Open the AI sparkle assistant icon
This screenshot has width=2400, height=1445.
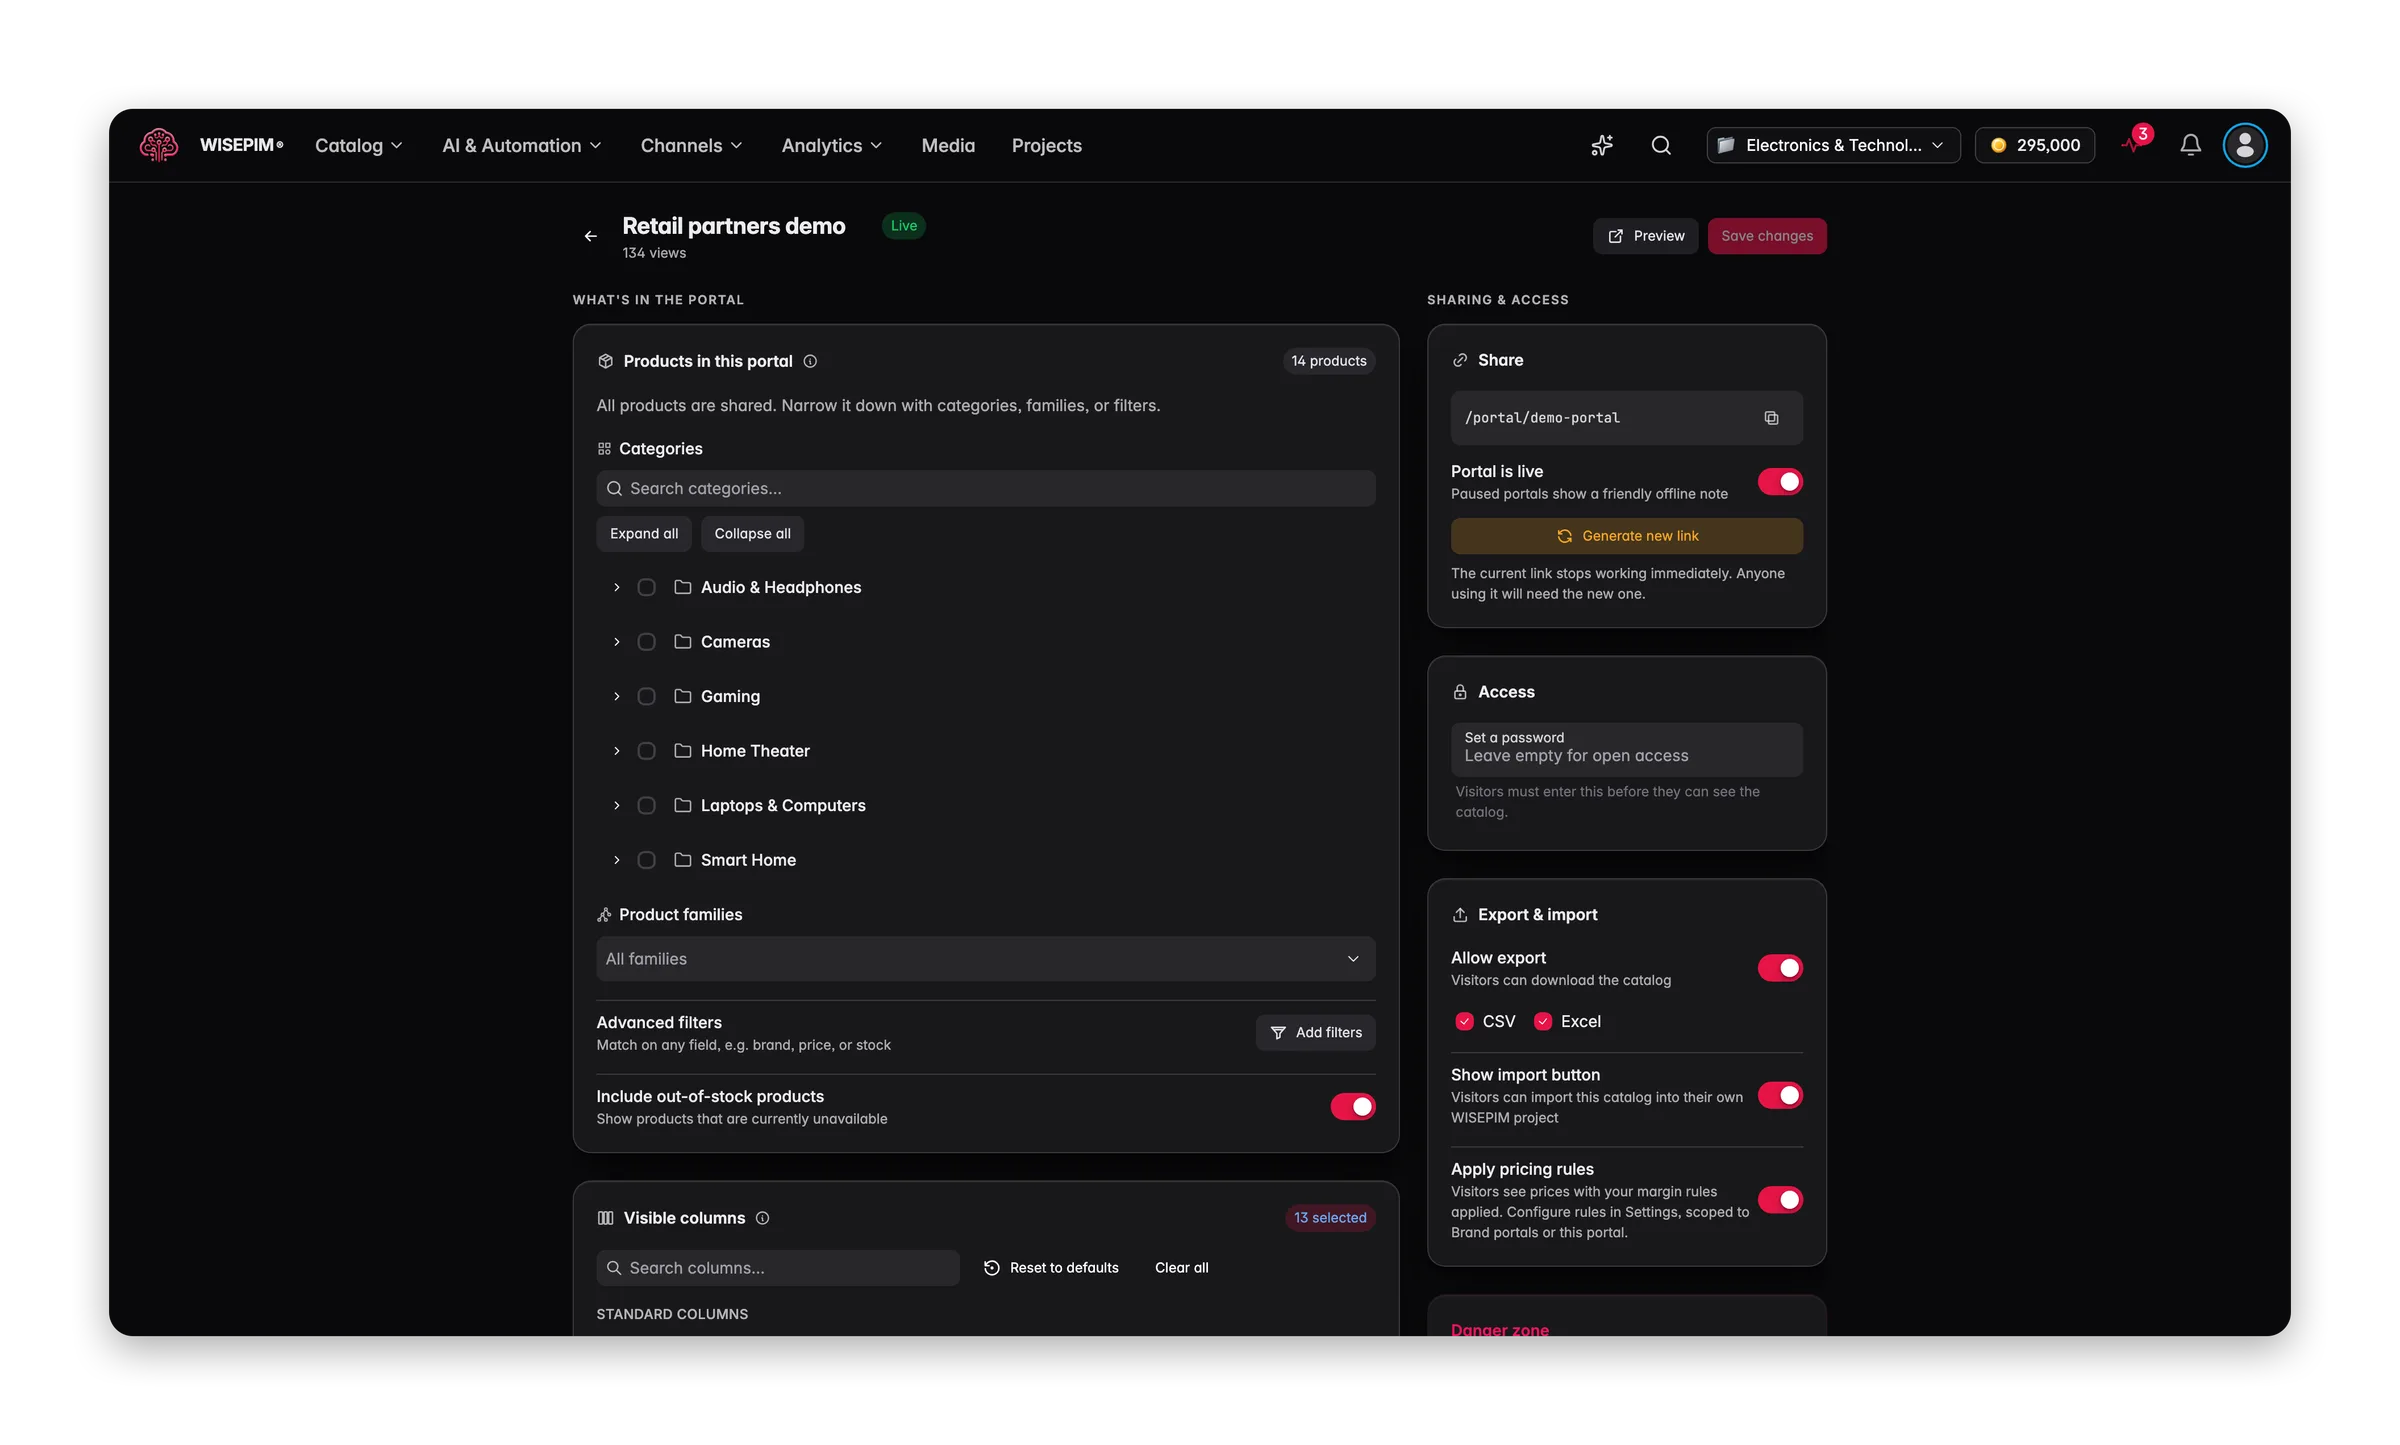[x=1602, y=145]
